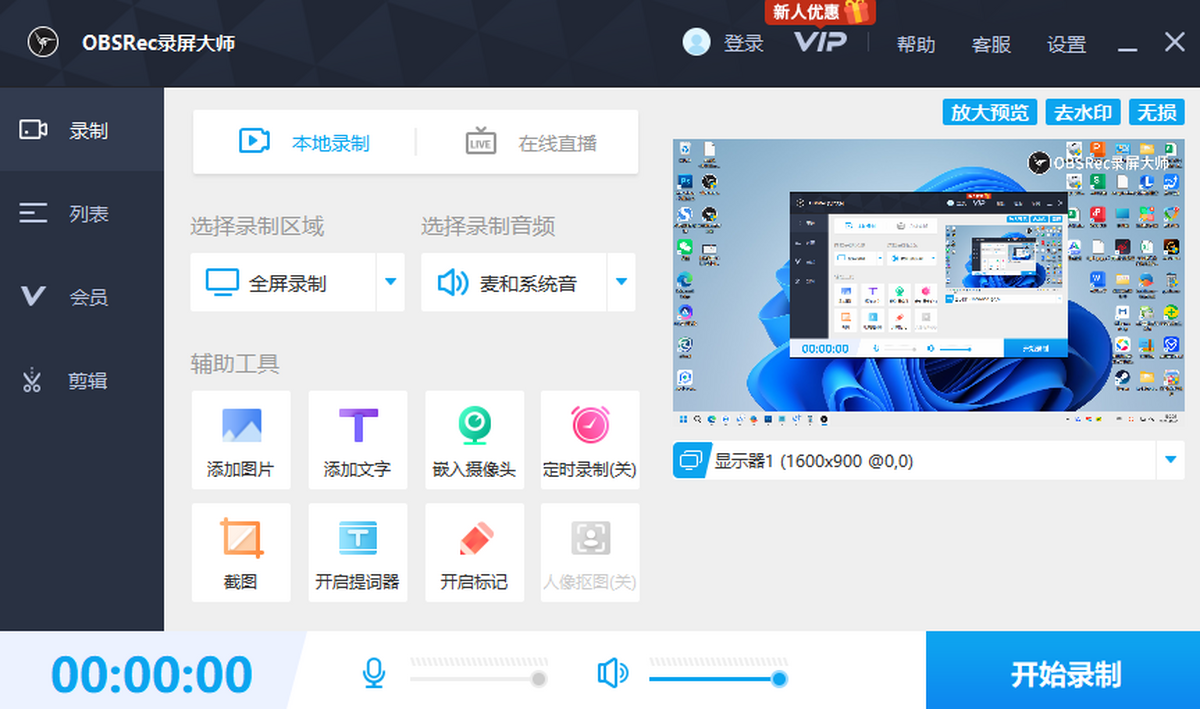Switch to 本地录制 local recording tab
1200x709 pixels.
click(304, 142)
